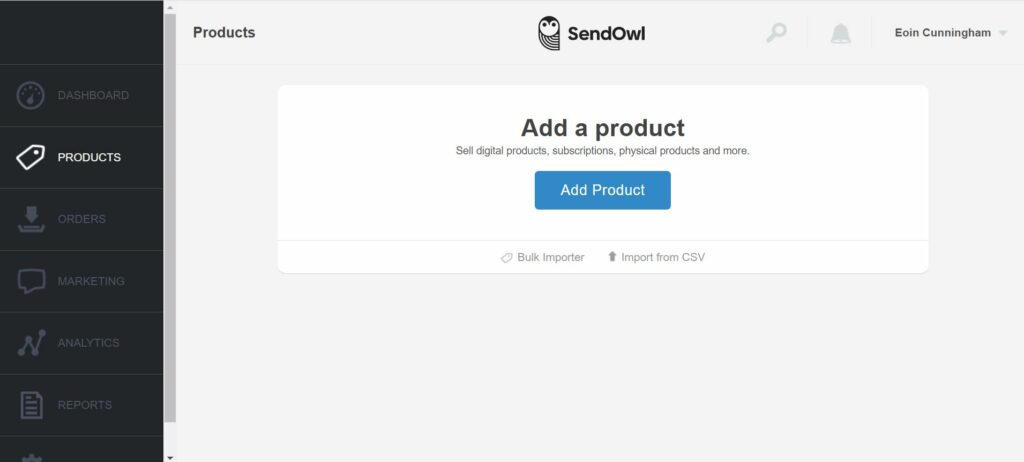Click the sidebar scrollbar thumb
This screenshot has height=462, width=1024.
170,218
